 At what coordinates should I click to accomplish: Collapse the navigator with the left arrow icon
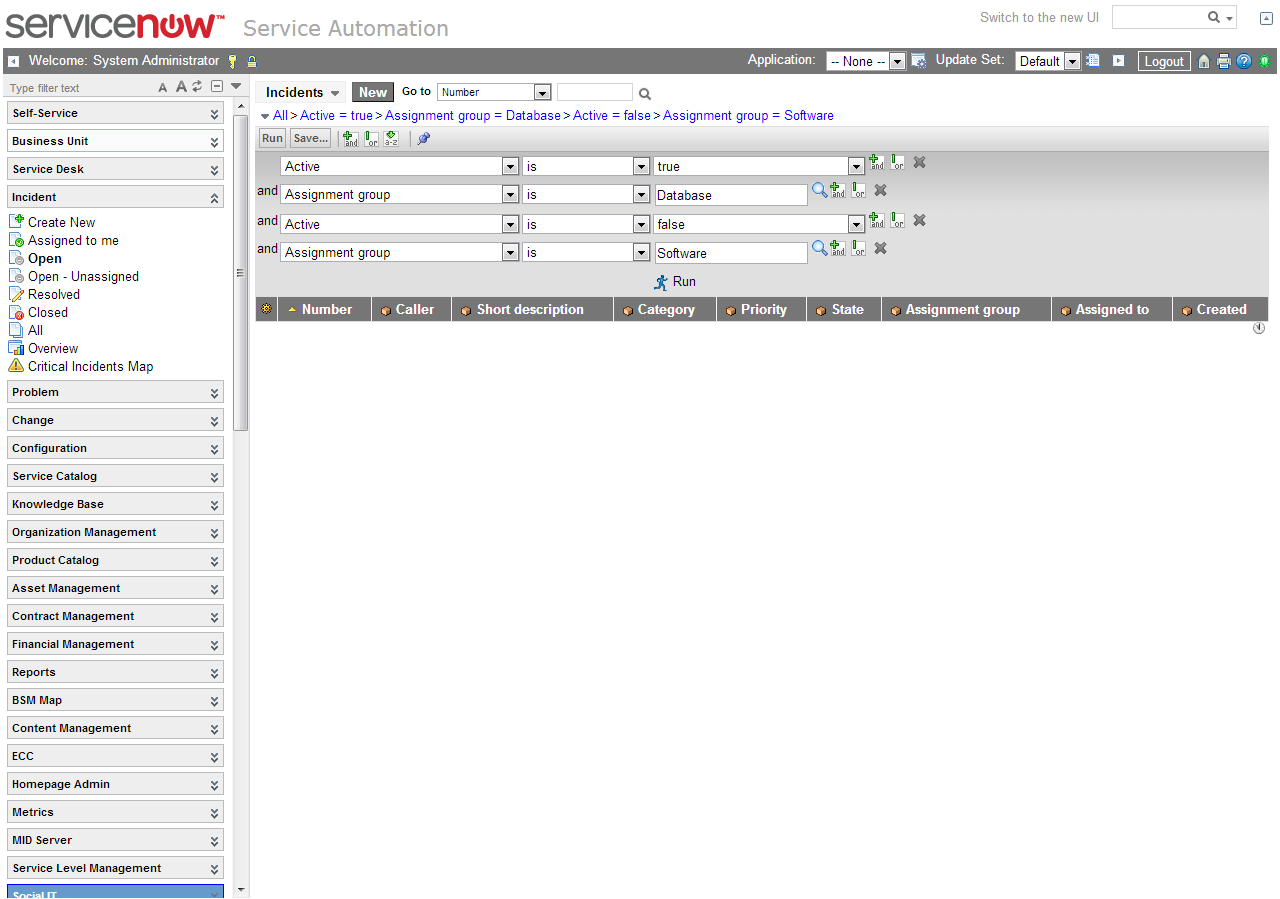(13, 61)
